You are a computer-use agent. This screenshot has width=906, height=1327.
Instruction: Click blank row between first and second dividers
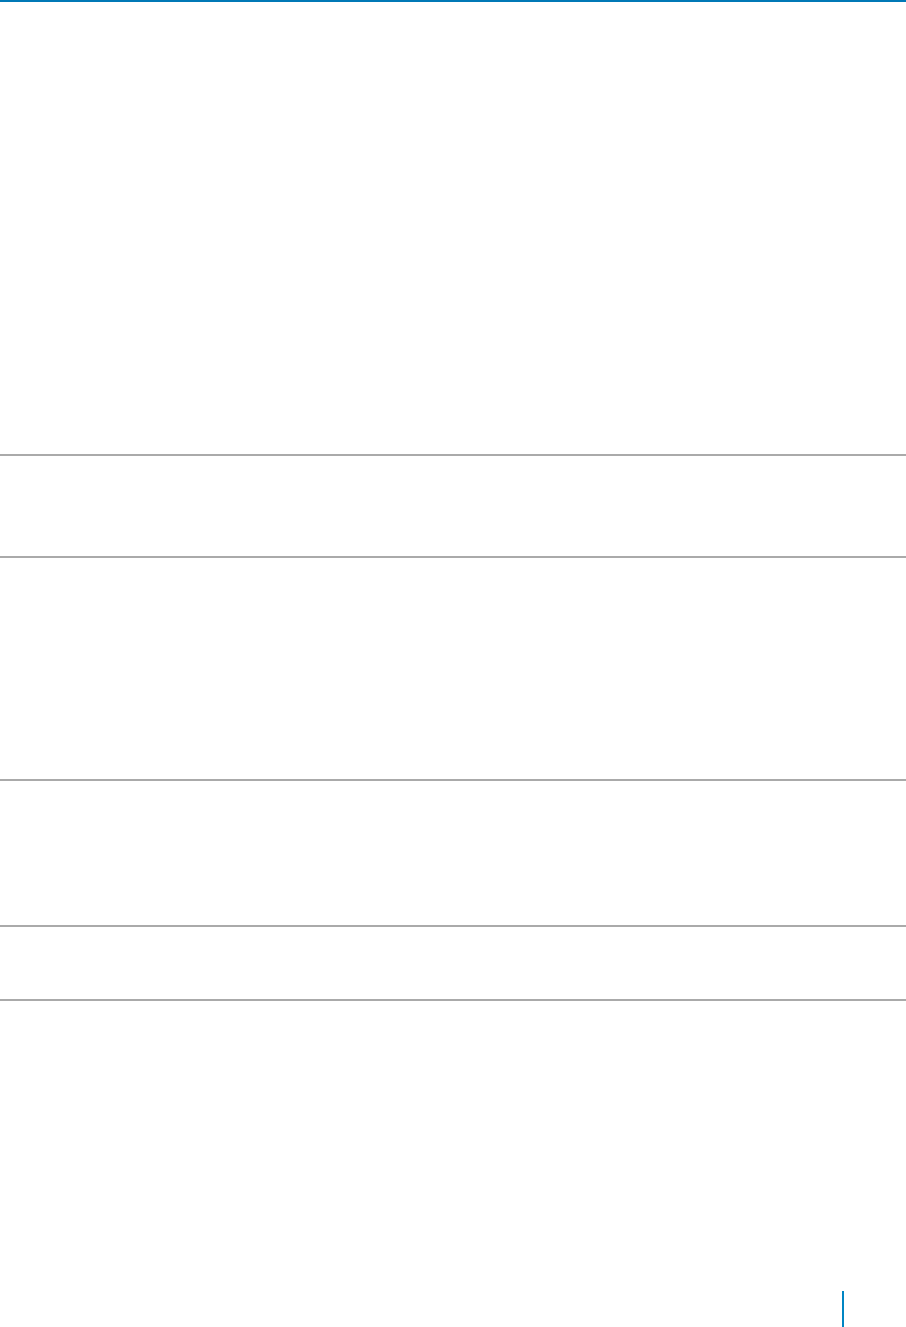click(x=453, y=506)
